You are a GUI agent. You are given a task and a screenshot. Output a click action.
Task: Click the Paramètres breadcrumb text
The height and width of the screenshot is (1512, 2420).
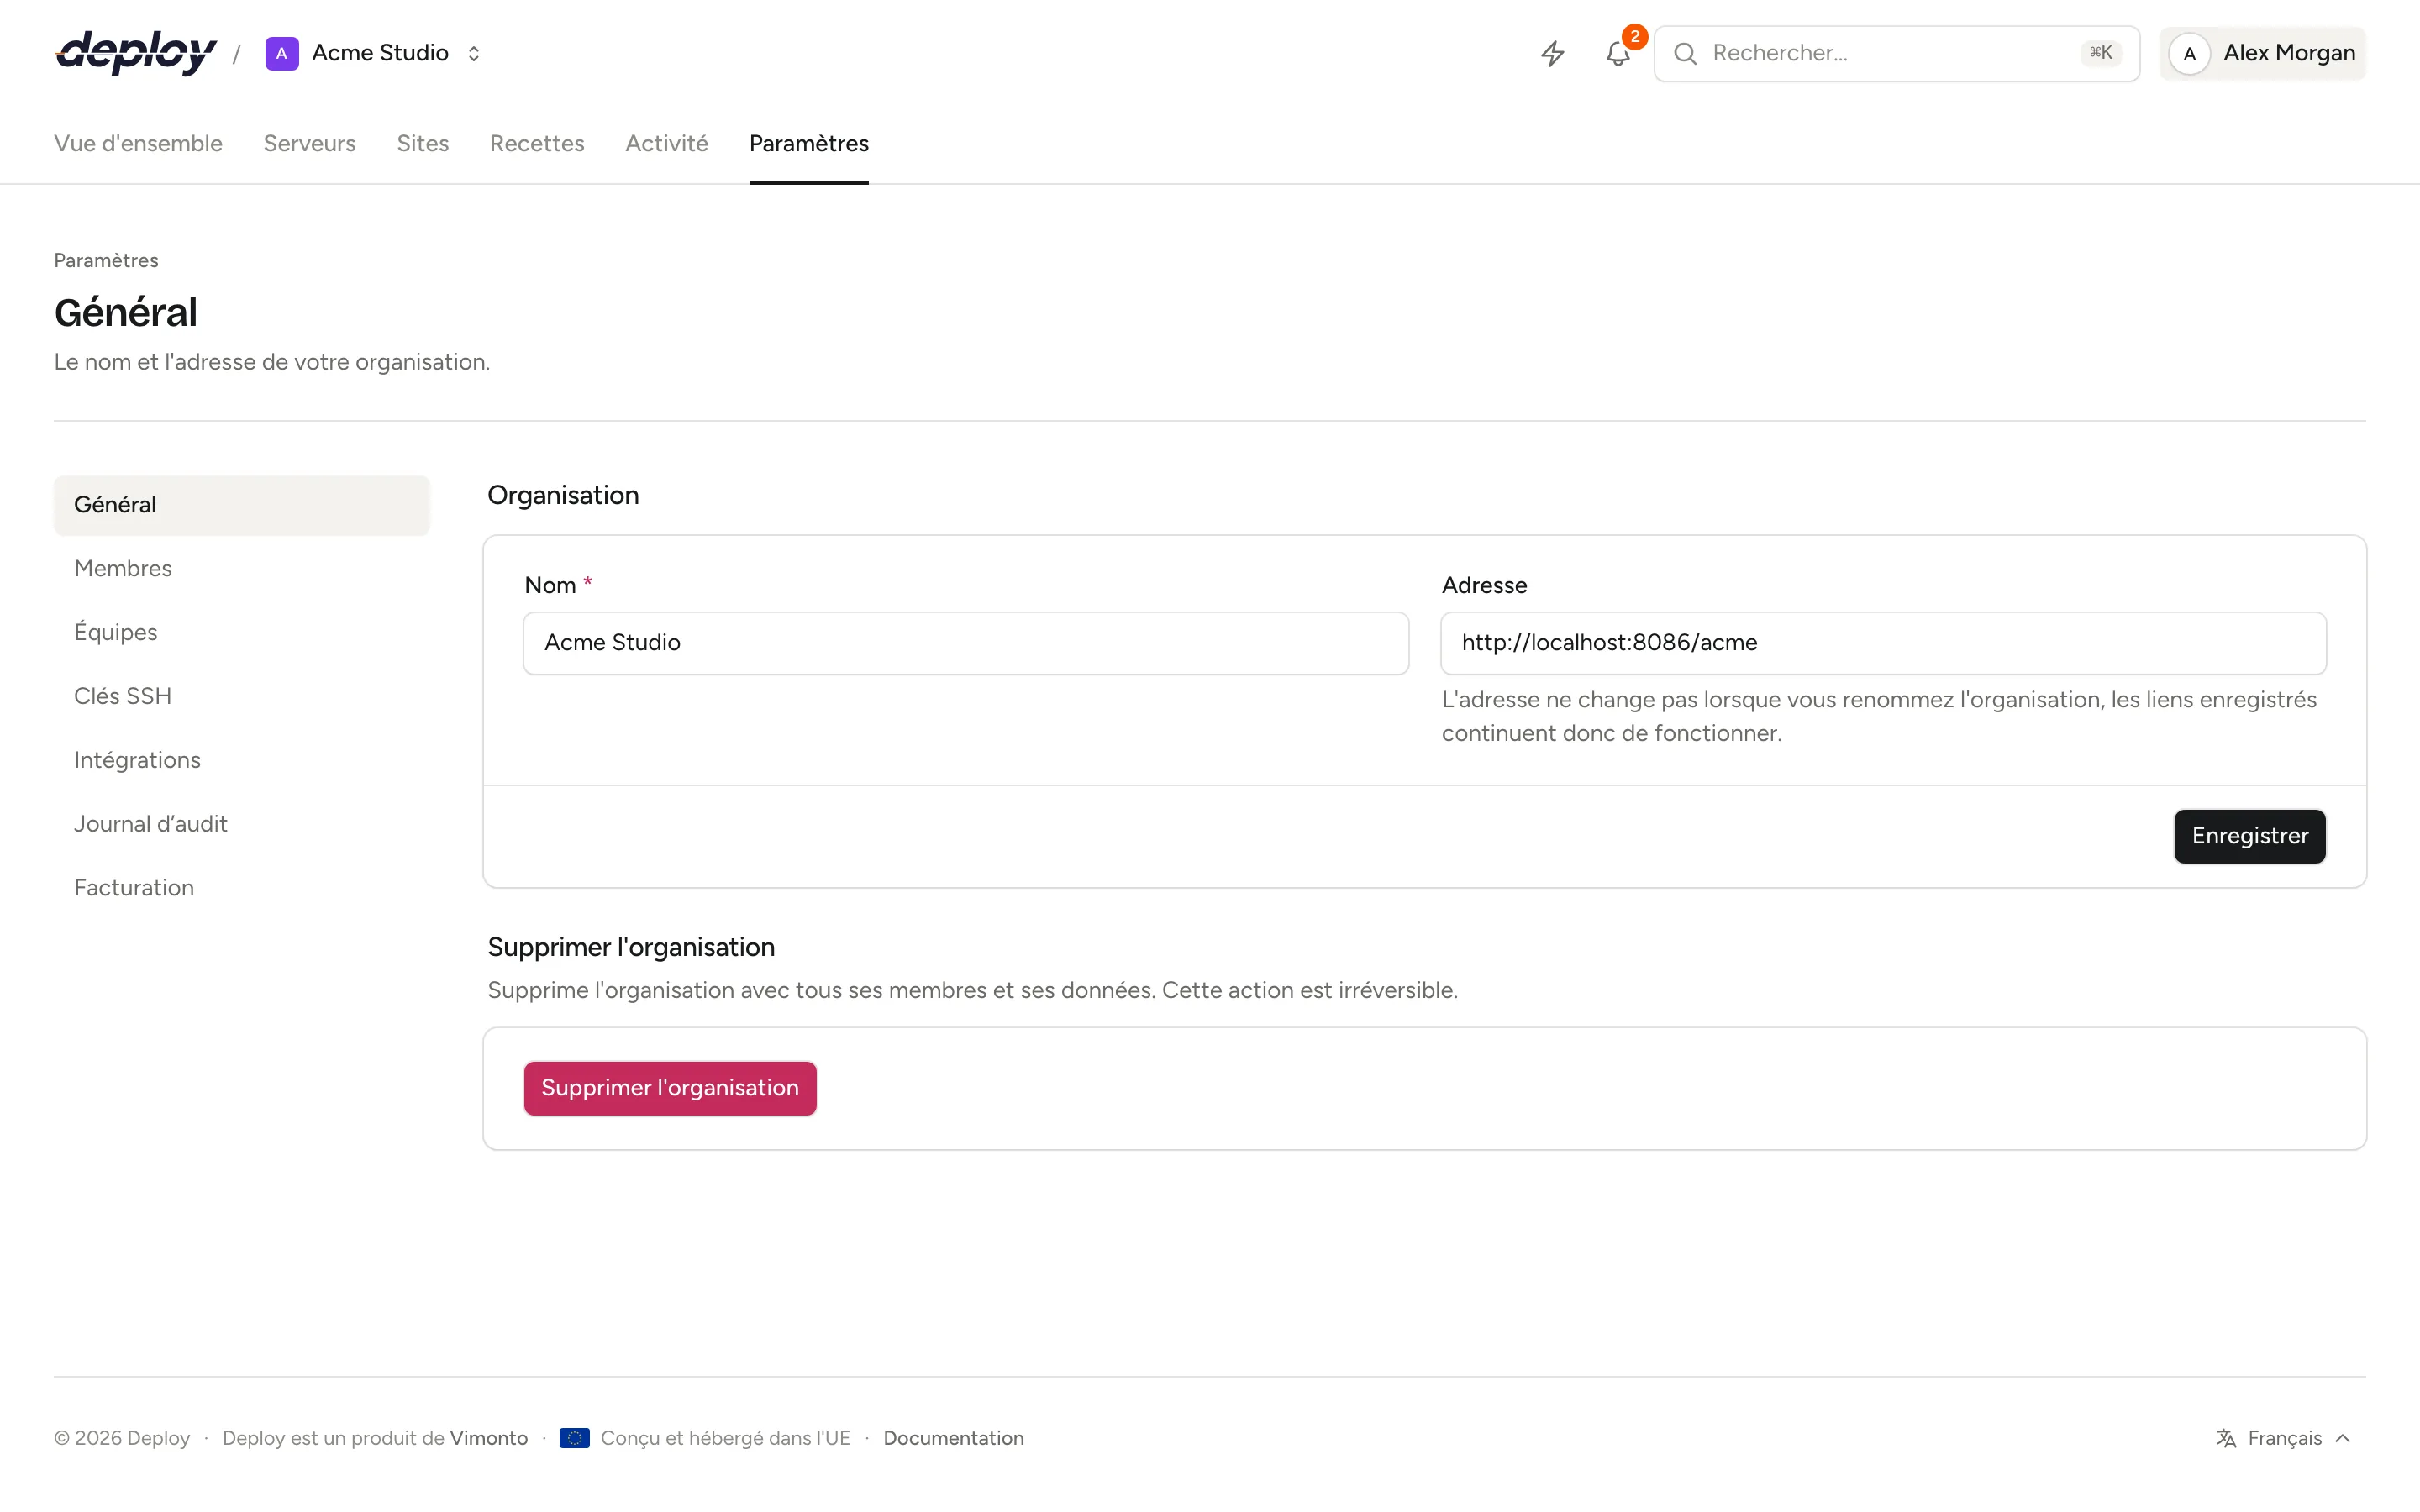106,260
